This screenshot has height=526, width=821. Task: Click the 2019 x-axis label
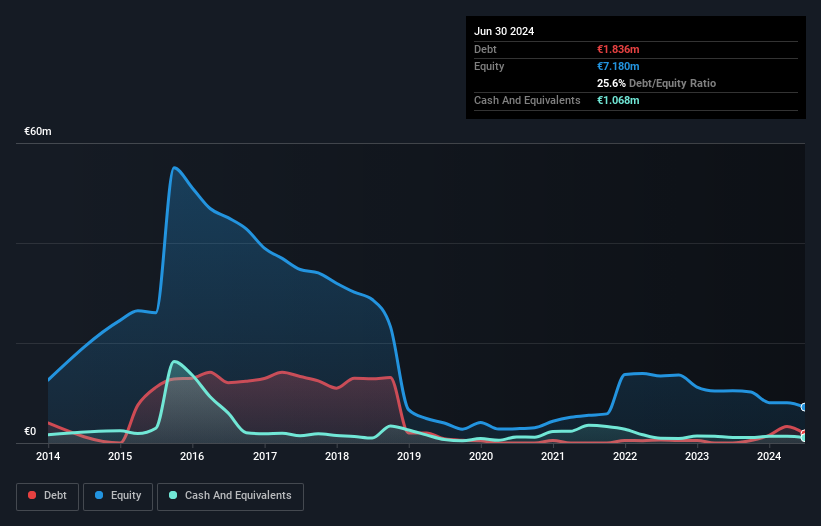[409, 456]
